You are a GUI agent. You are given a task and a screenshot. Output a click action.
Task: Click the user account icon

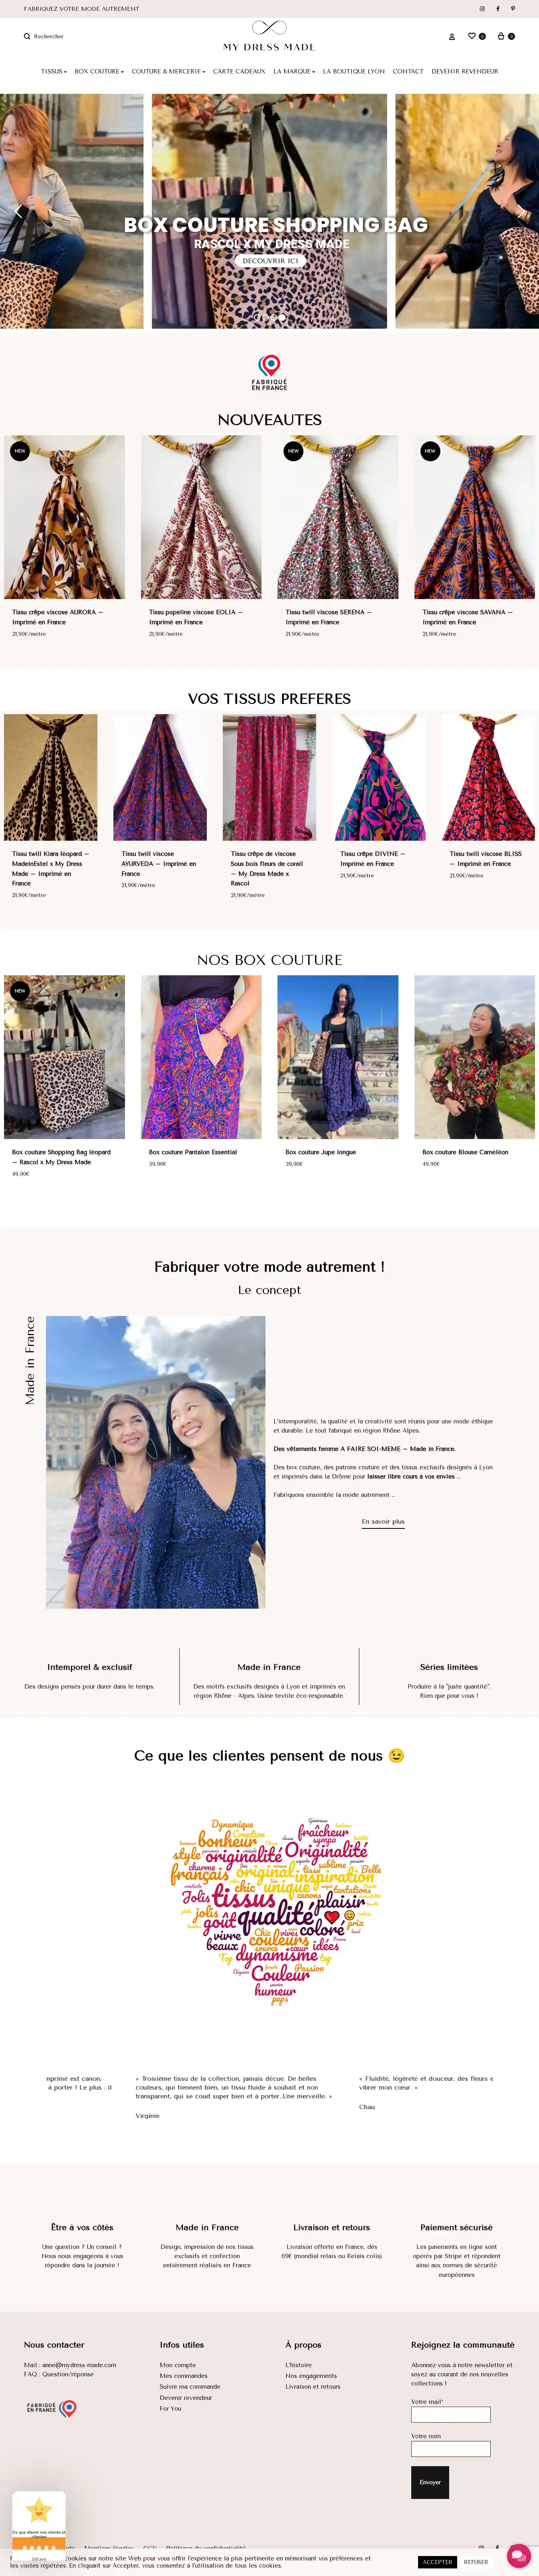(x=452, y=36)
